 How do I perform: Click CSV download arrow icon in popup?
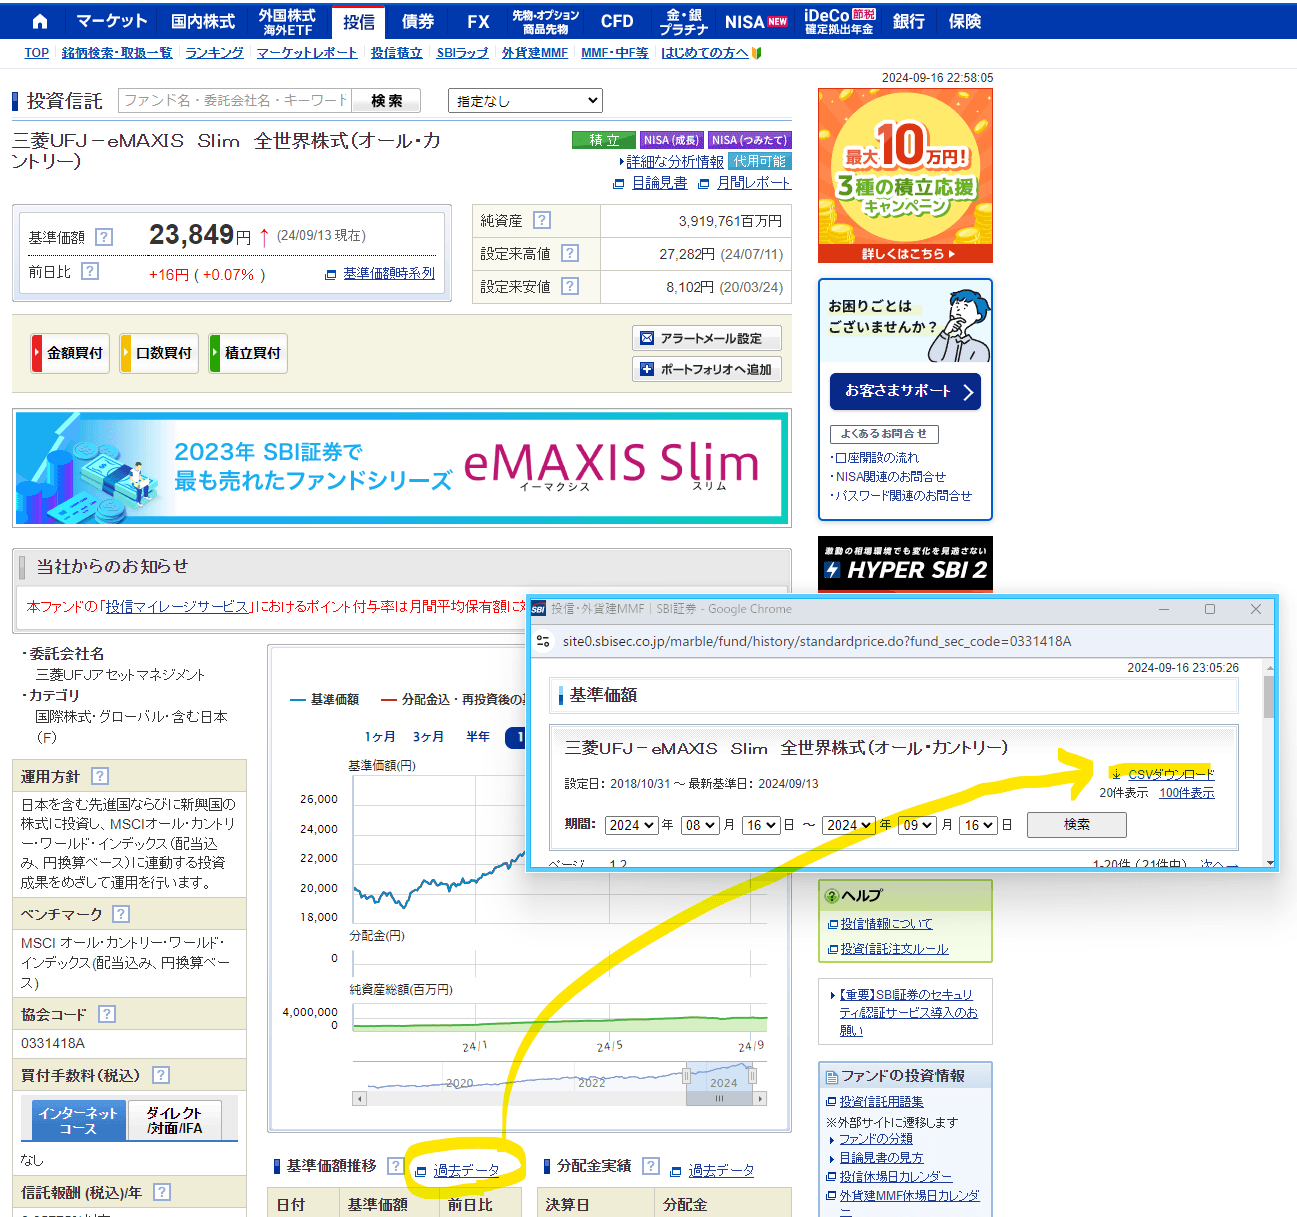click(x=1116, y=774)
